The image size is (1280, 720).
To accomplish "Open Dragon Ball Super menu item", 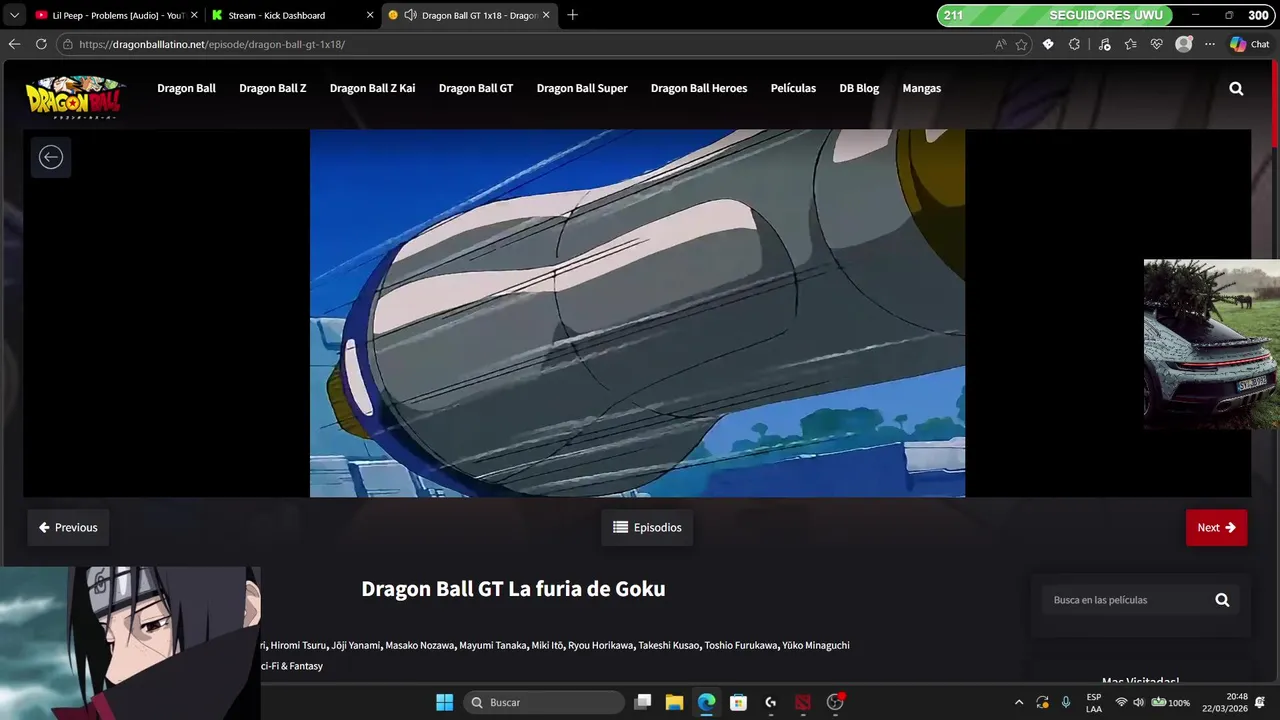I will pyautogui.click(x=582, y=88).
